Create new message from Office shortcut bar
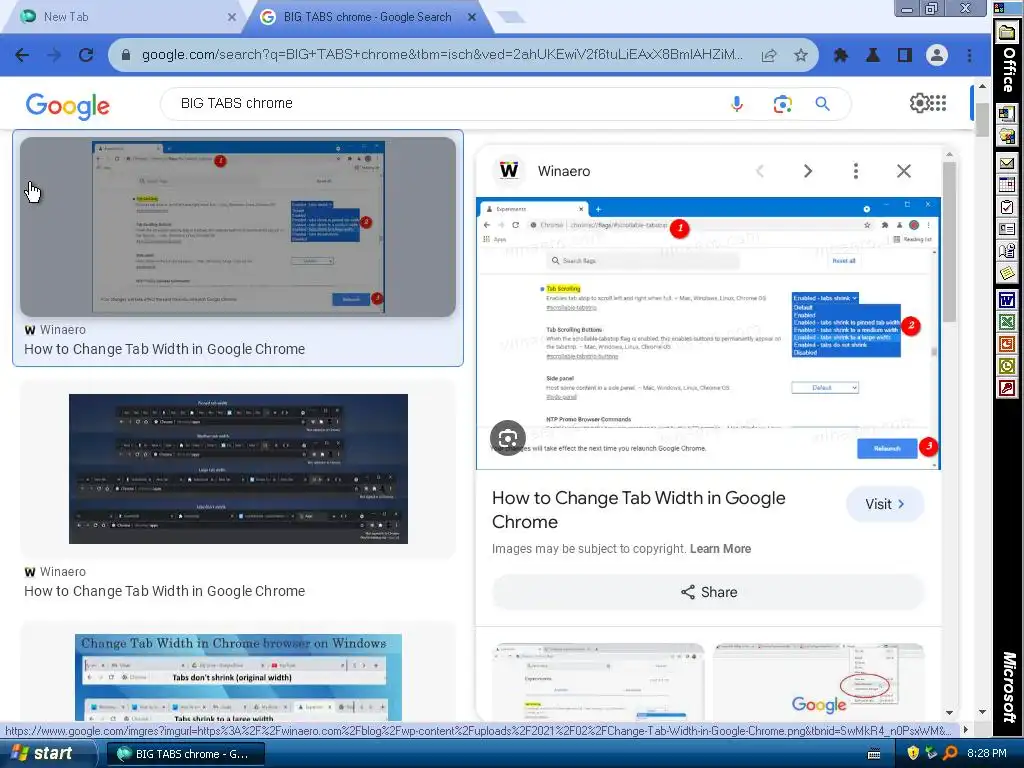The height and width of the screenshot is (768, 1024). click(x=1007, y=163)
